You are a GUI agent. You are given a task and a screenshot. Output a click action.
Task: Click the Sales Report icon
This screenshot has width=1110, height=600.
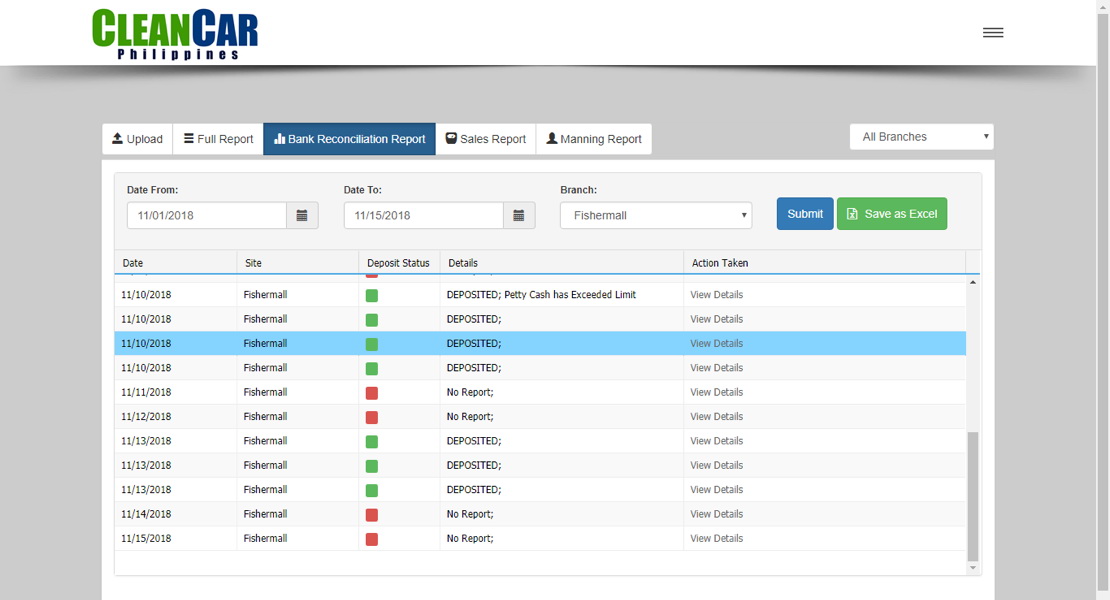tap(451, 139)
